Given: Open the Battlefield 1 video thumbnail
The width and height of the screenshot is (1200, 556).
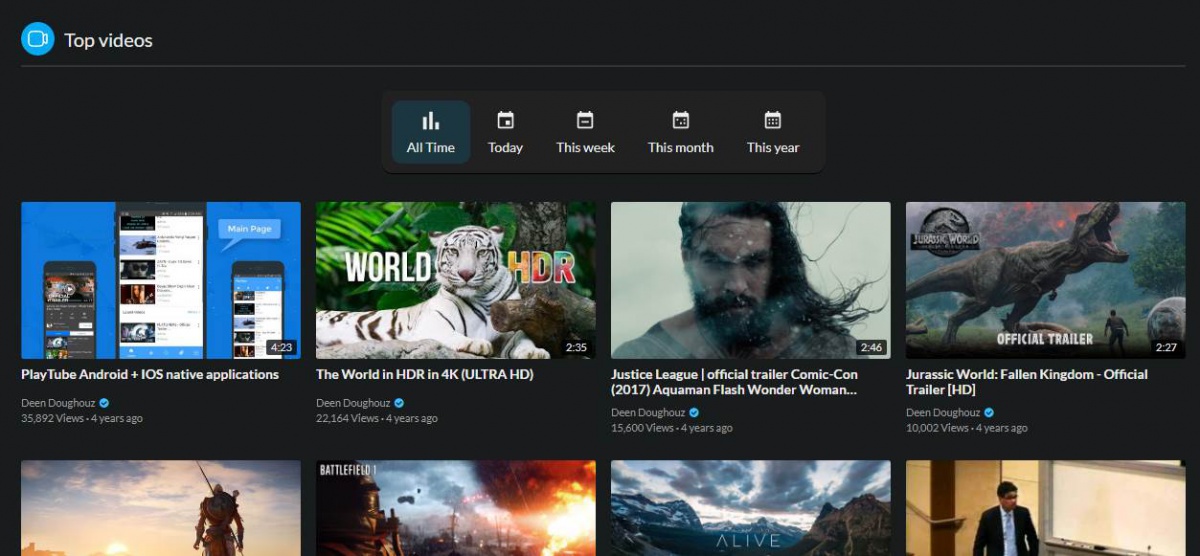Looking at the screenshot, I should point(455,508).
